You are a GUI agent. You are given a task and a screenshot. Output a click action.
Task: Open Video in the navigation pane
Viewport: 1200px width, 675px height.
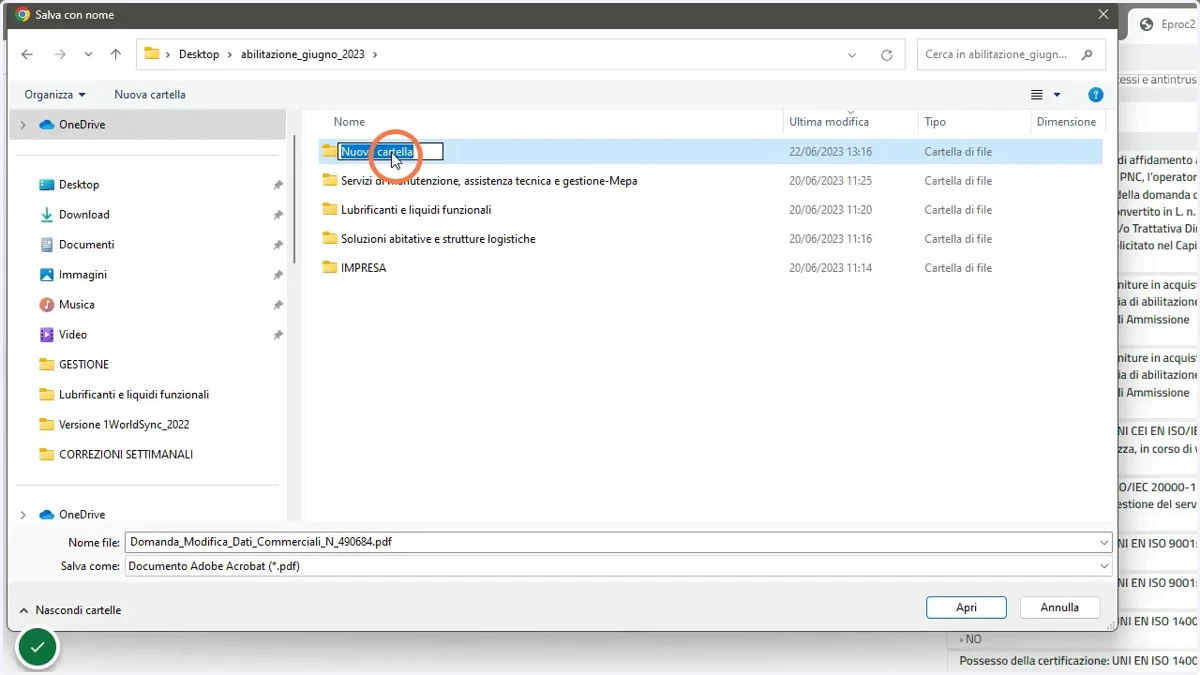[72, 335]
